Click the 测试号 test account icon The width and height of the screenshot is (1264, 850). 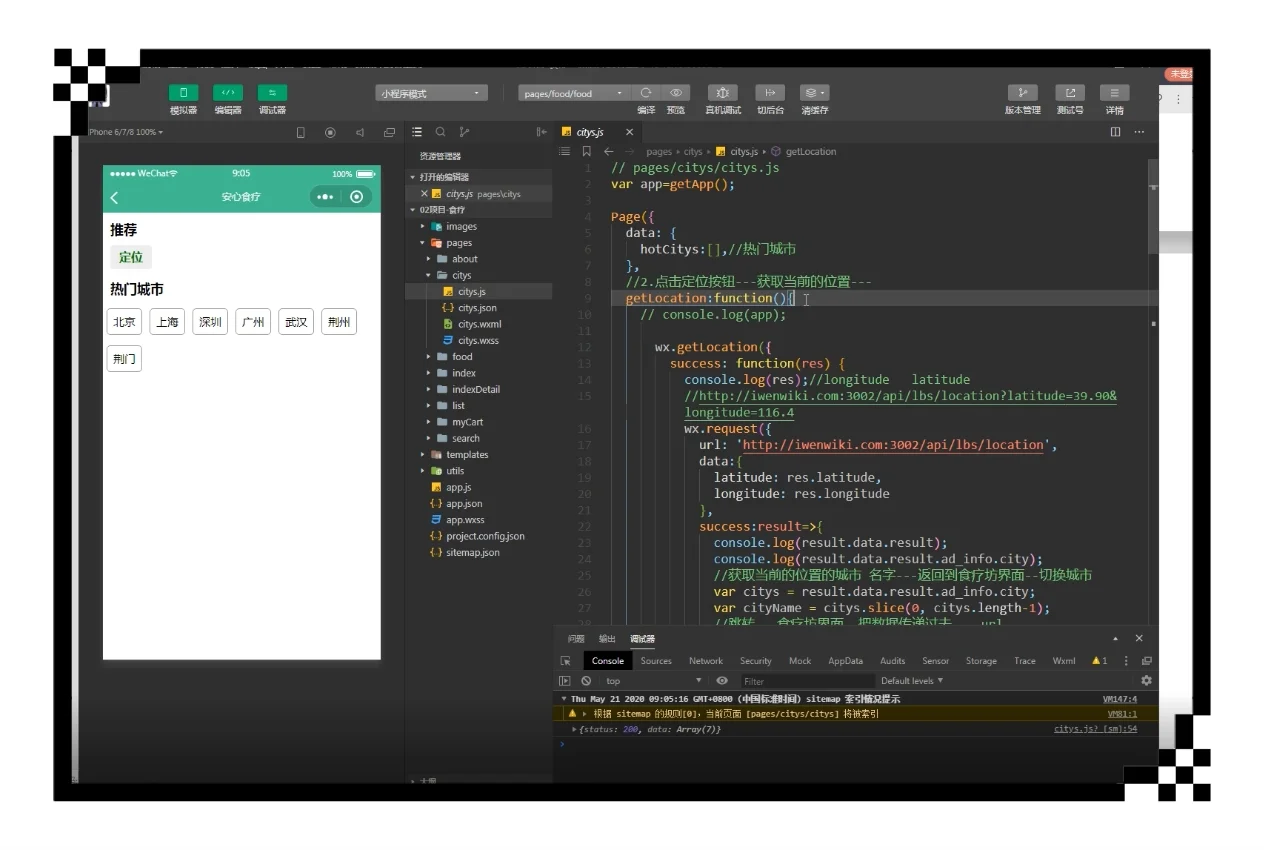click(x=1070, y=93)
